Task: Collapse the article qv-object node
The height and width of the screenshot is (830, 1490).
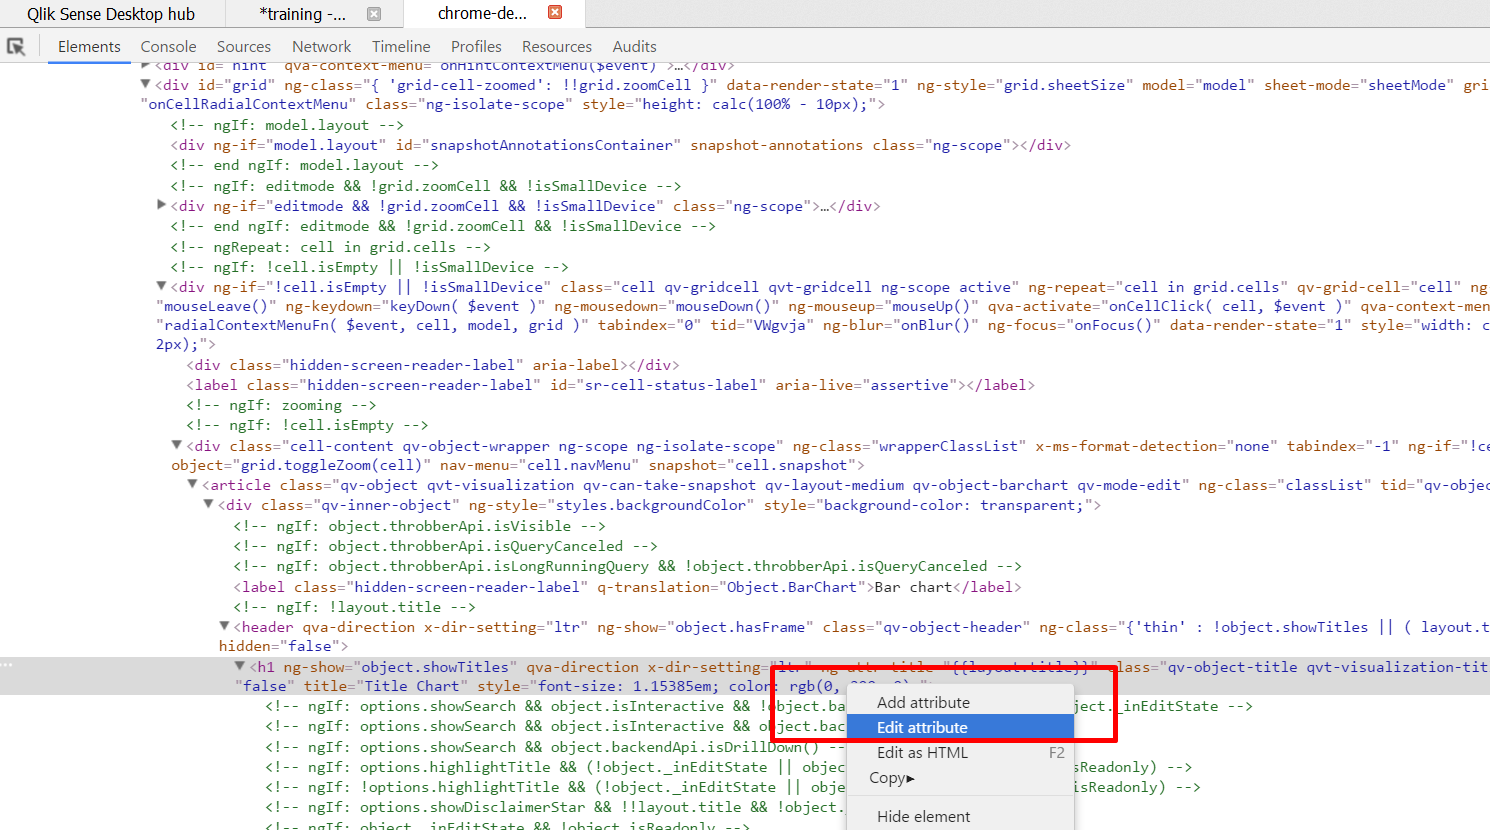Action: 193,485
